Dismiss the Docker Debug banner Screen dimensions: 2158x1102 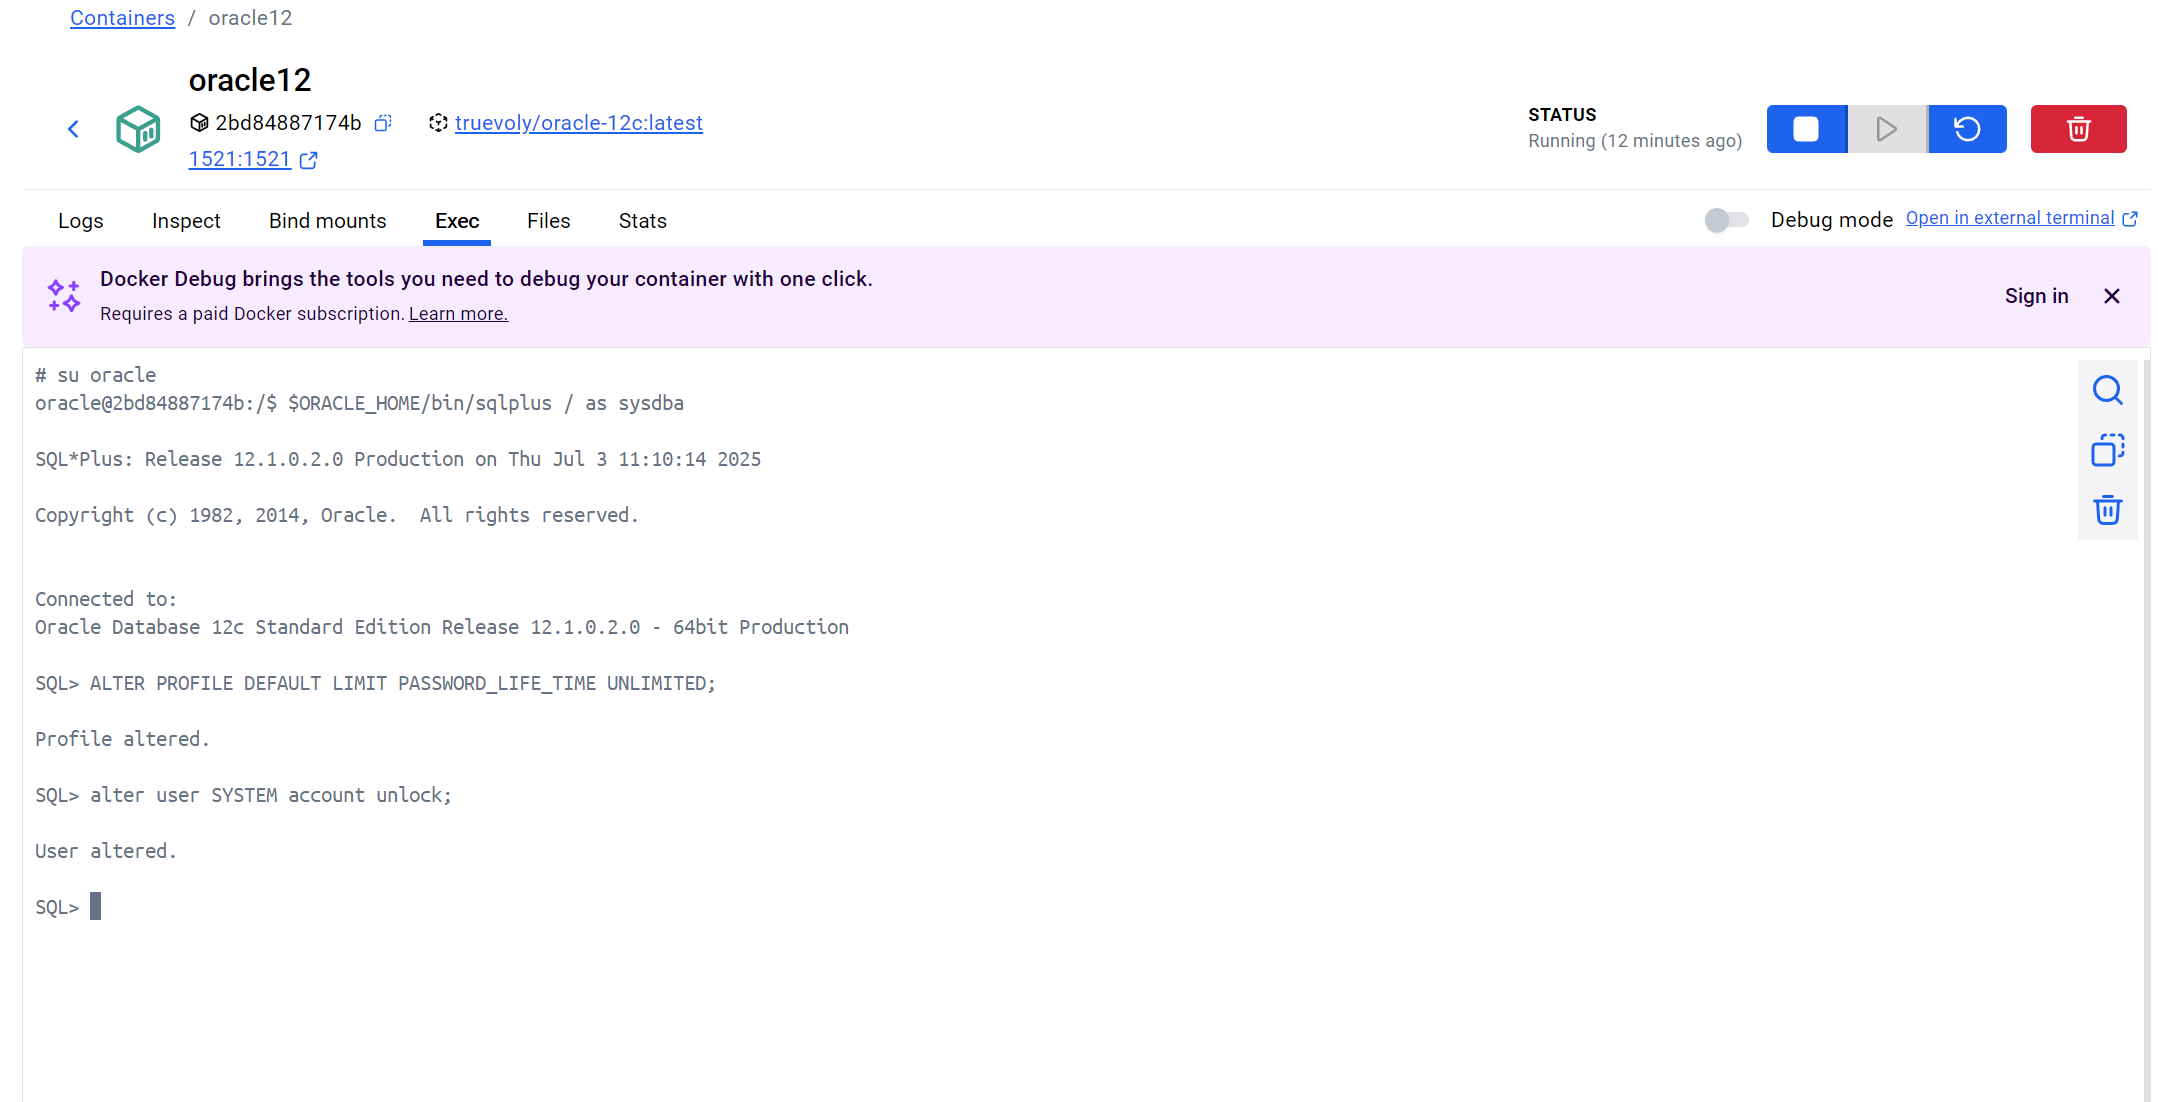2111,296
